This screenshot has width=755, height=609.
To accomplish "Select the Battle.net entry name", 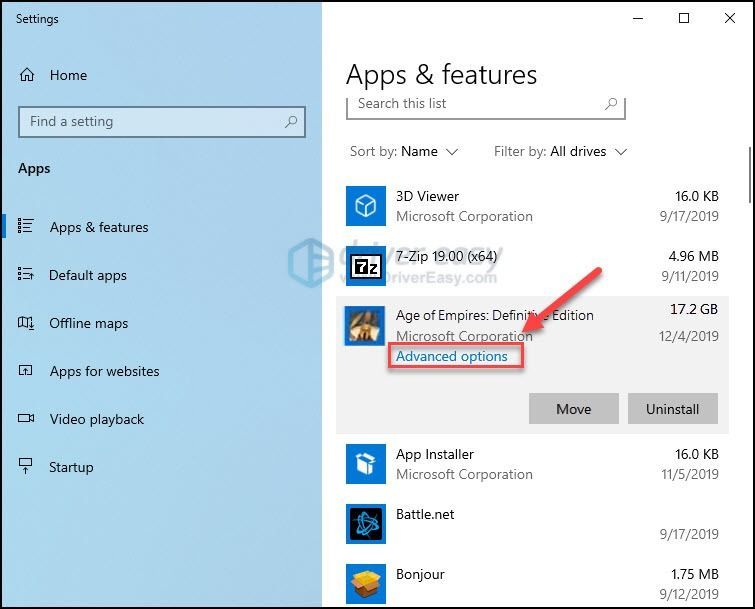I will click(x=425, y=514).
